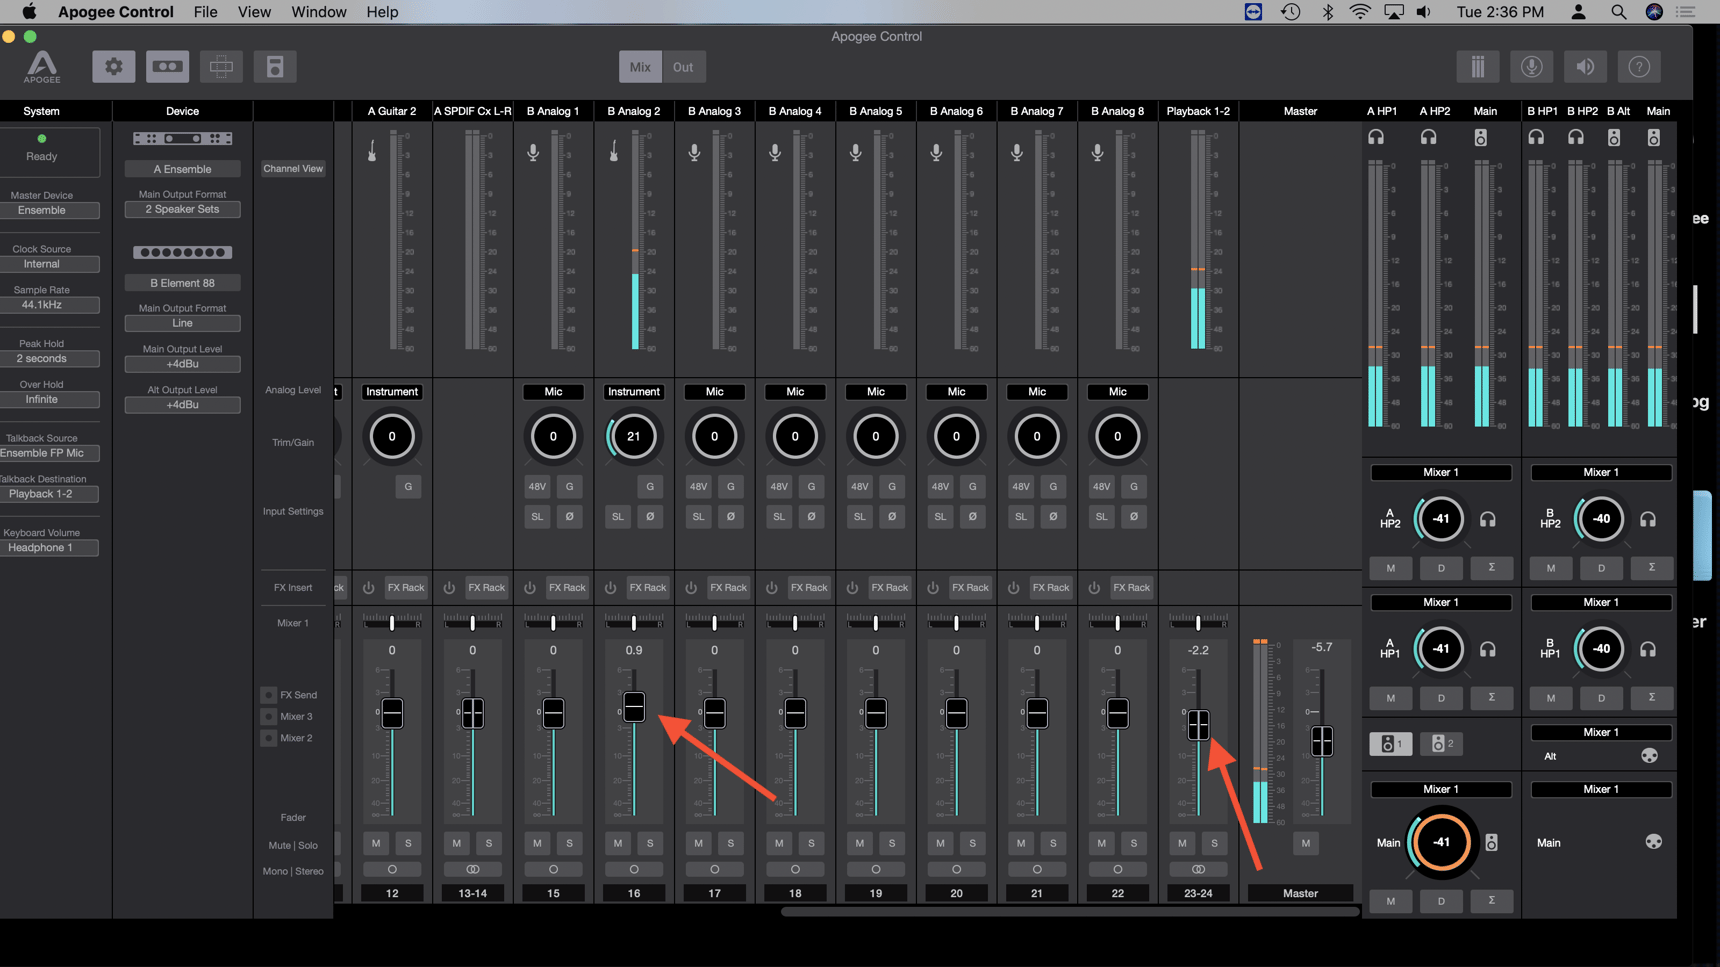This screenshot has width=1720, height=967.
Task: Open the Keyboard Volume Headphone 1 selector
Action: point(50,547)
